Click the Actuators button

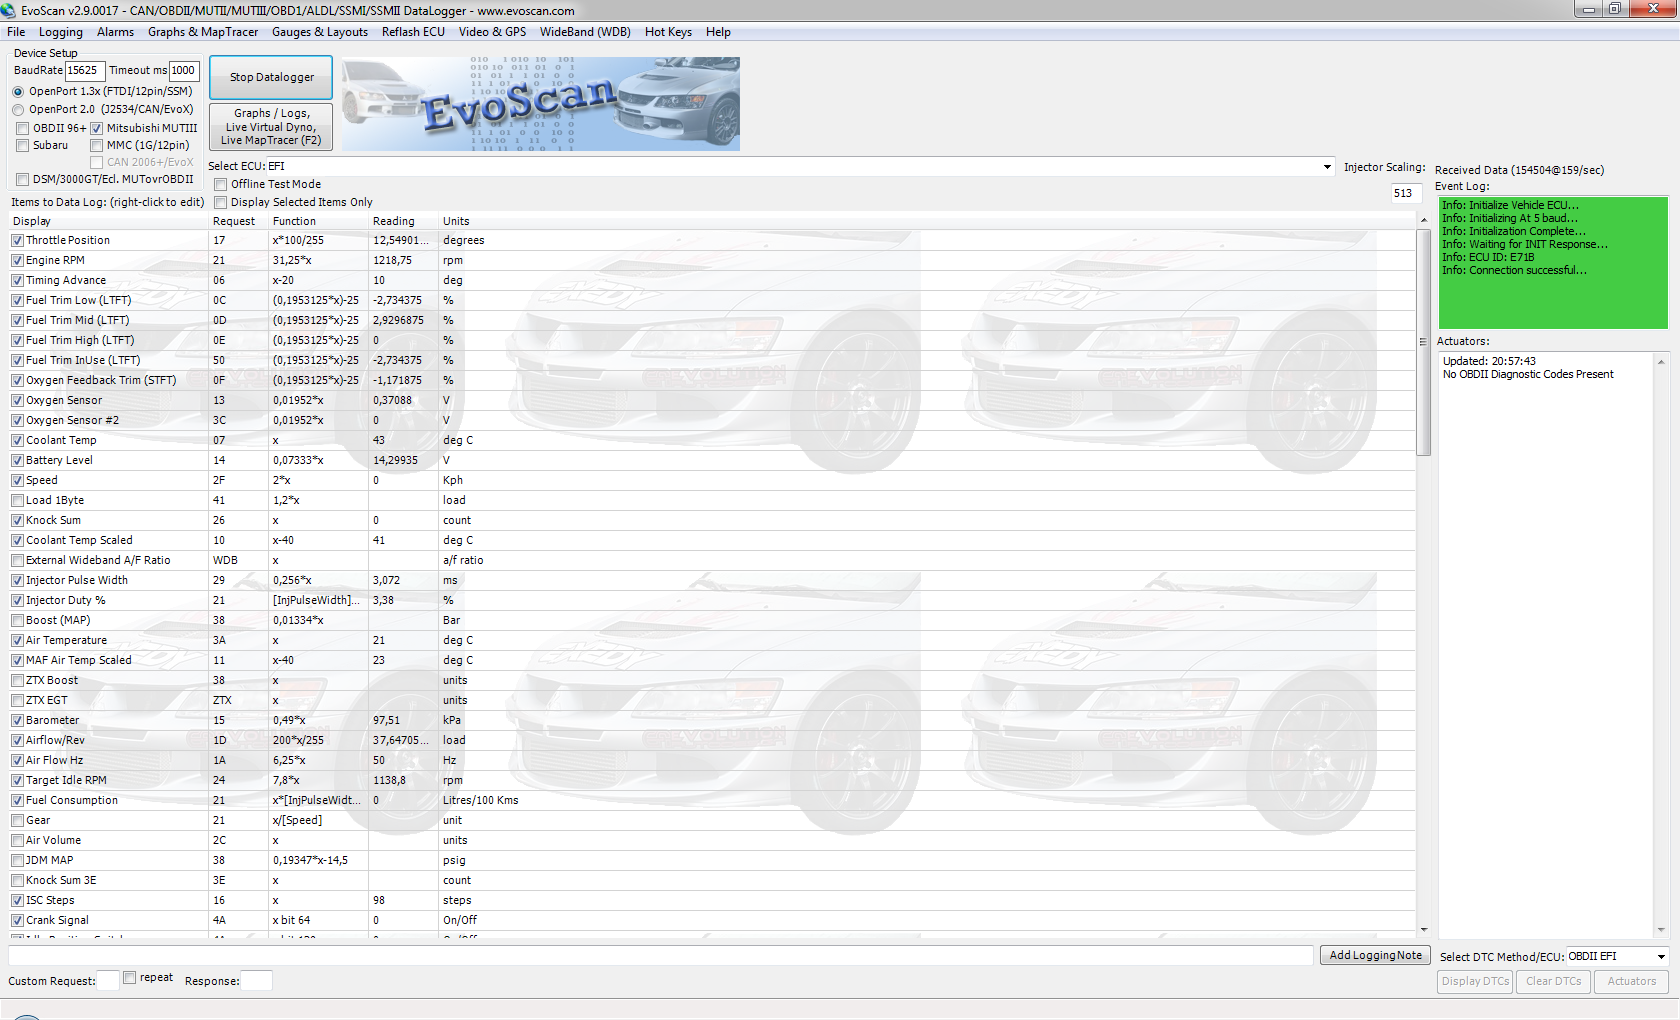coord(1631,981)
